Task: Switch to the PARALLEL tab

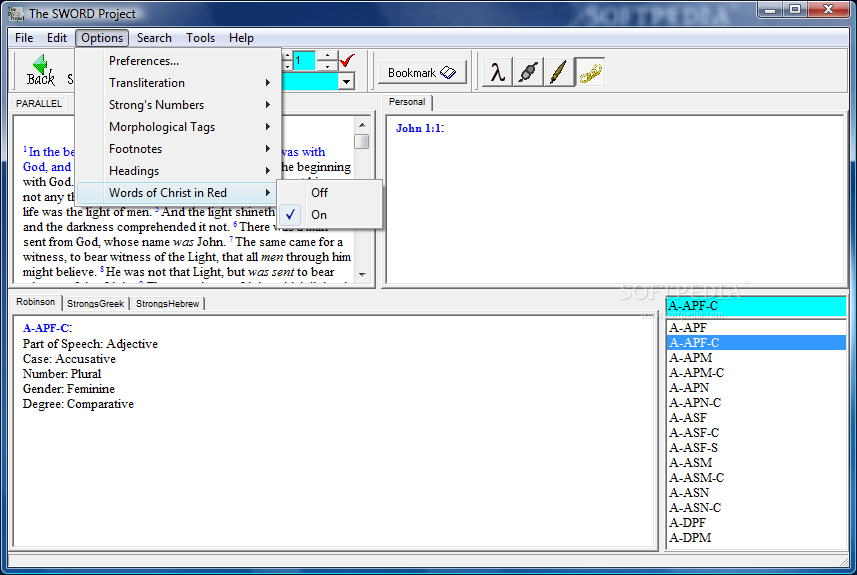Action: pyautogui.click(x=39, y=103)
